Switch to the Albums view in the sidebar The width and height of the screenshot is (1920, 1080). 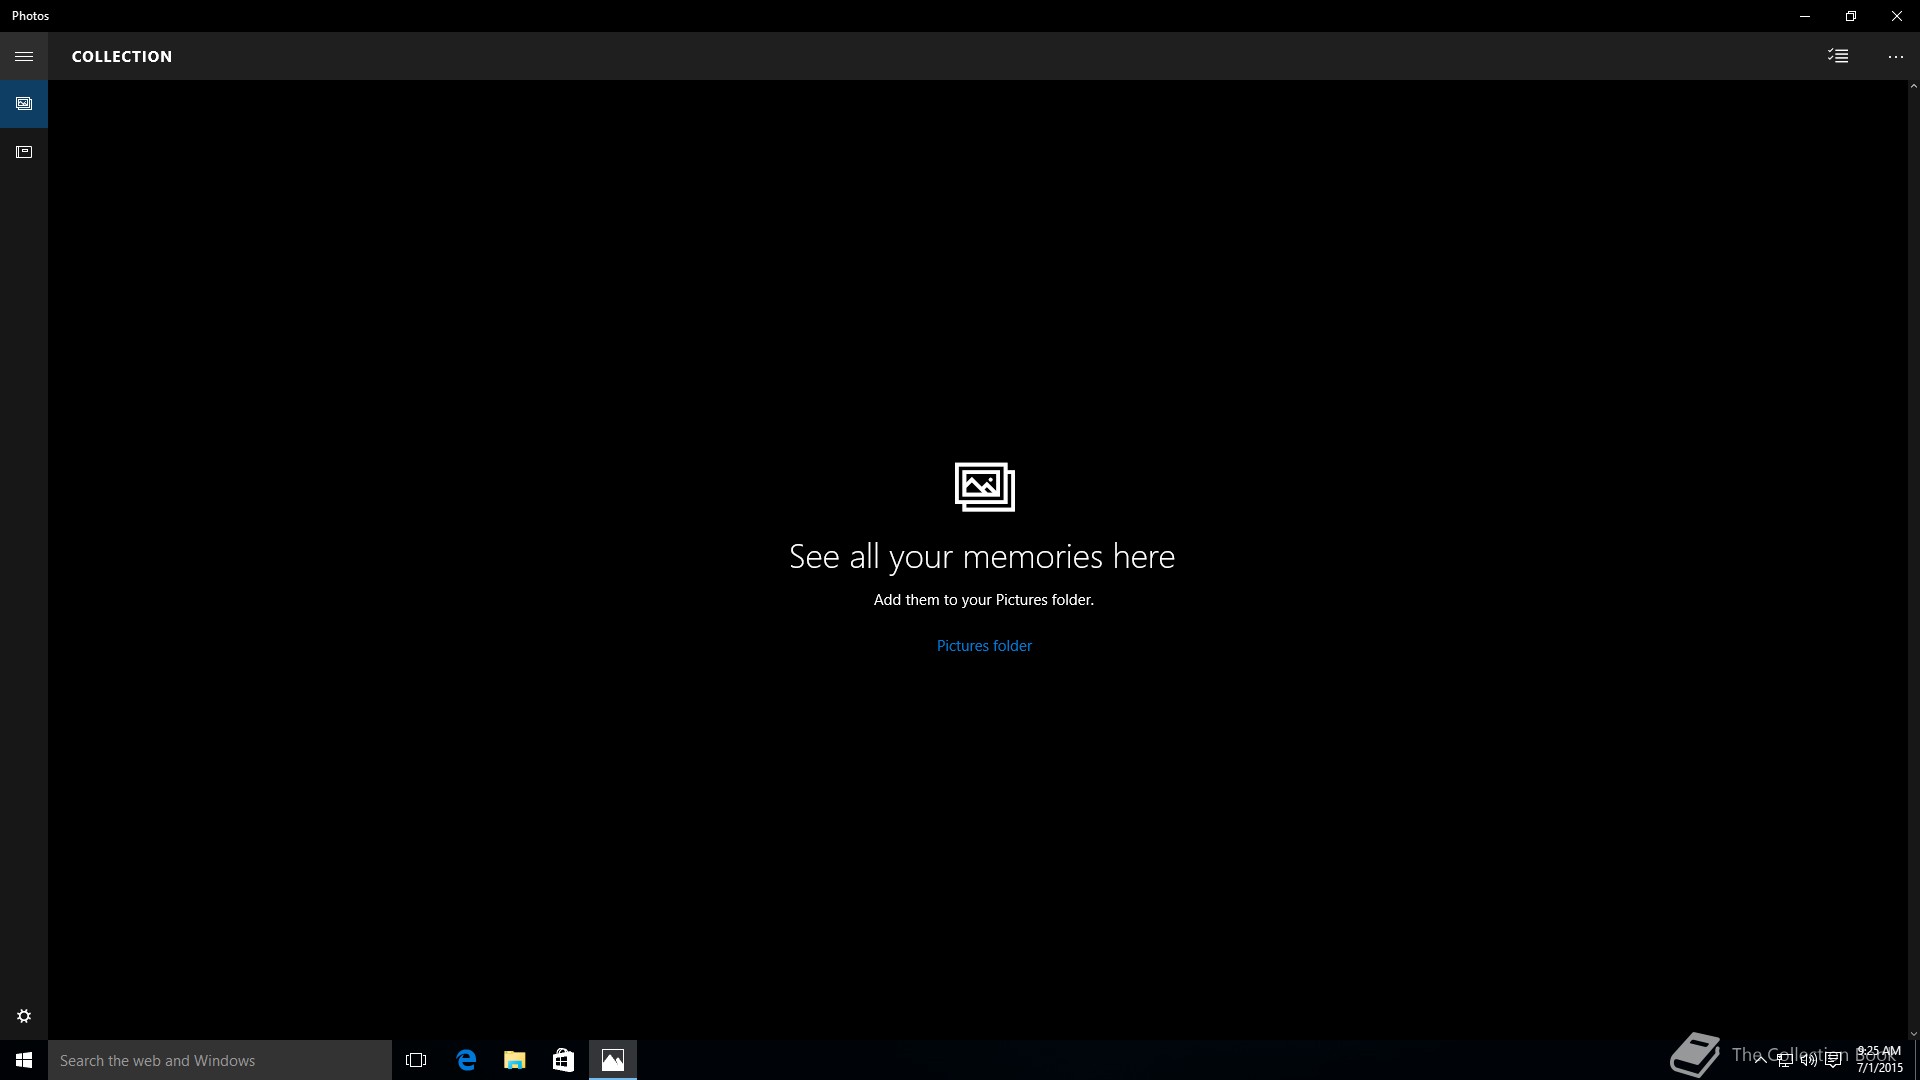[24, 152]
